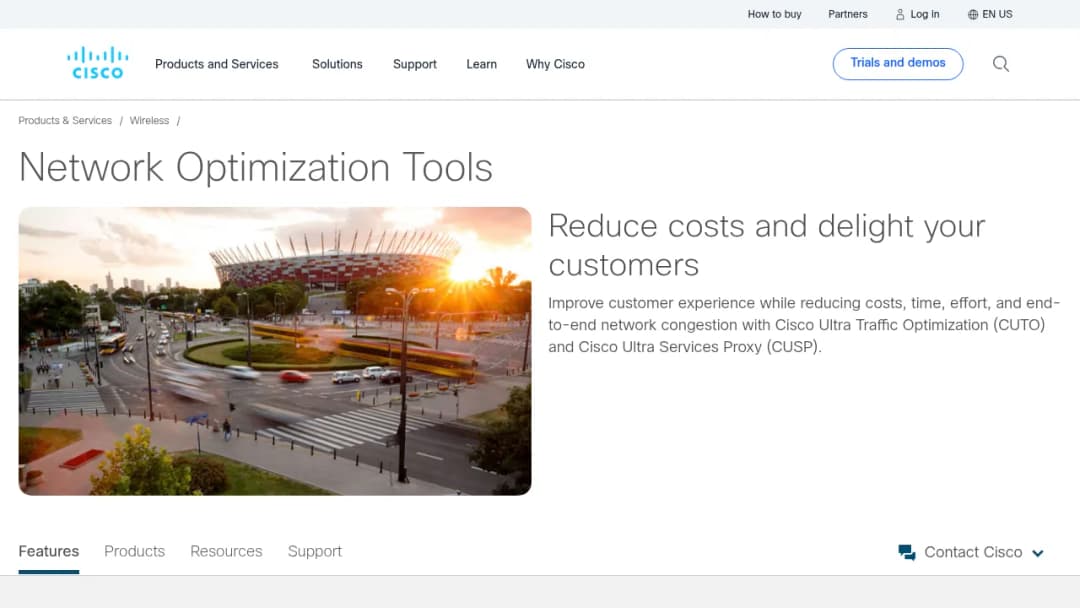Go to How to buy

coord(774,14)
